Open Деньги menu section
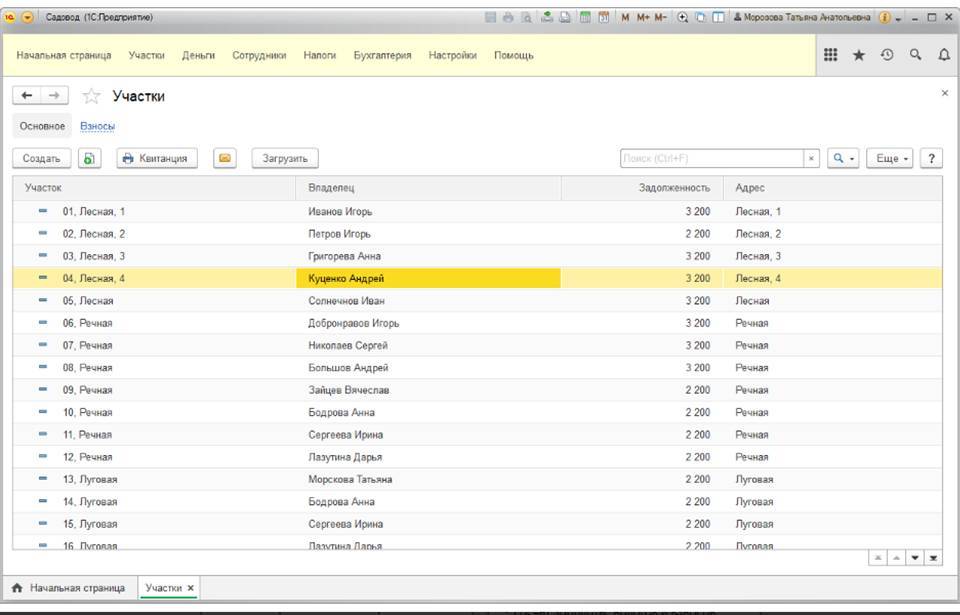This screenshot has width=960, height=615. tap(198, 55)
